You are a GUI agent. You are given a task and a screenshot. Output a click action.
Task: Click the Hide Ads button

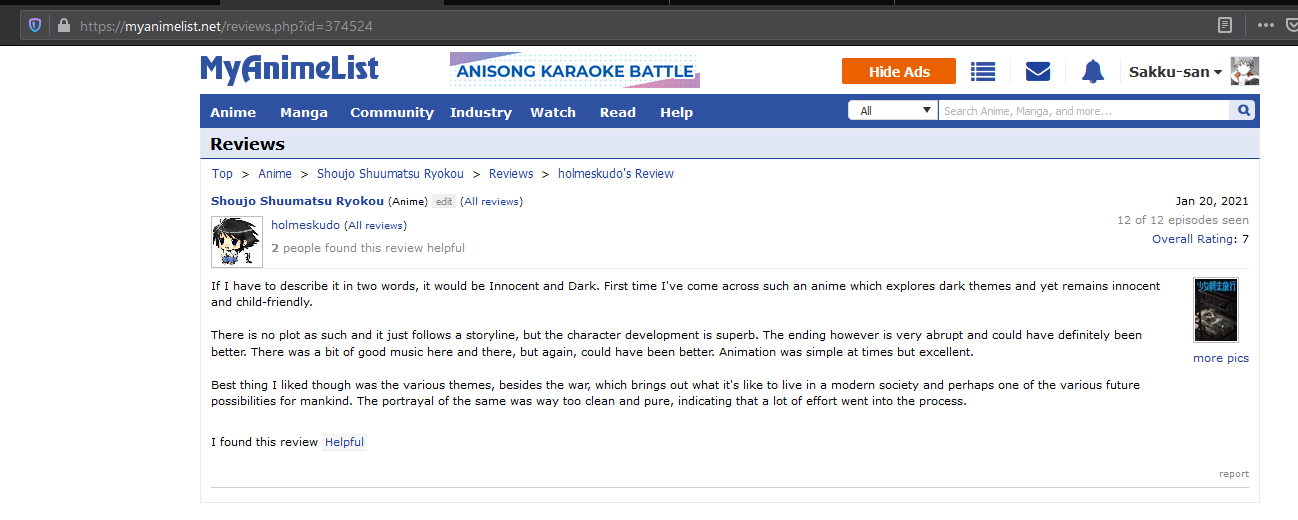coord(899,71)
